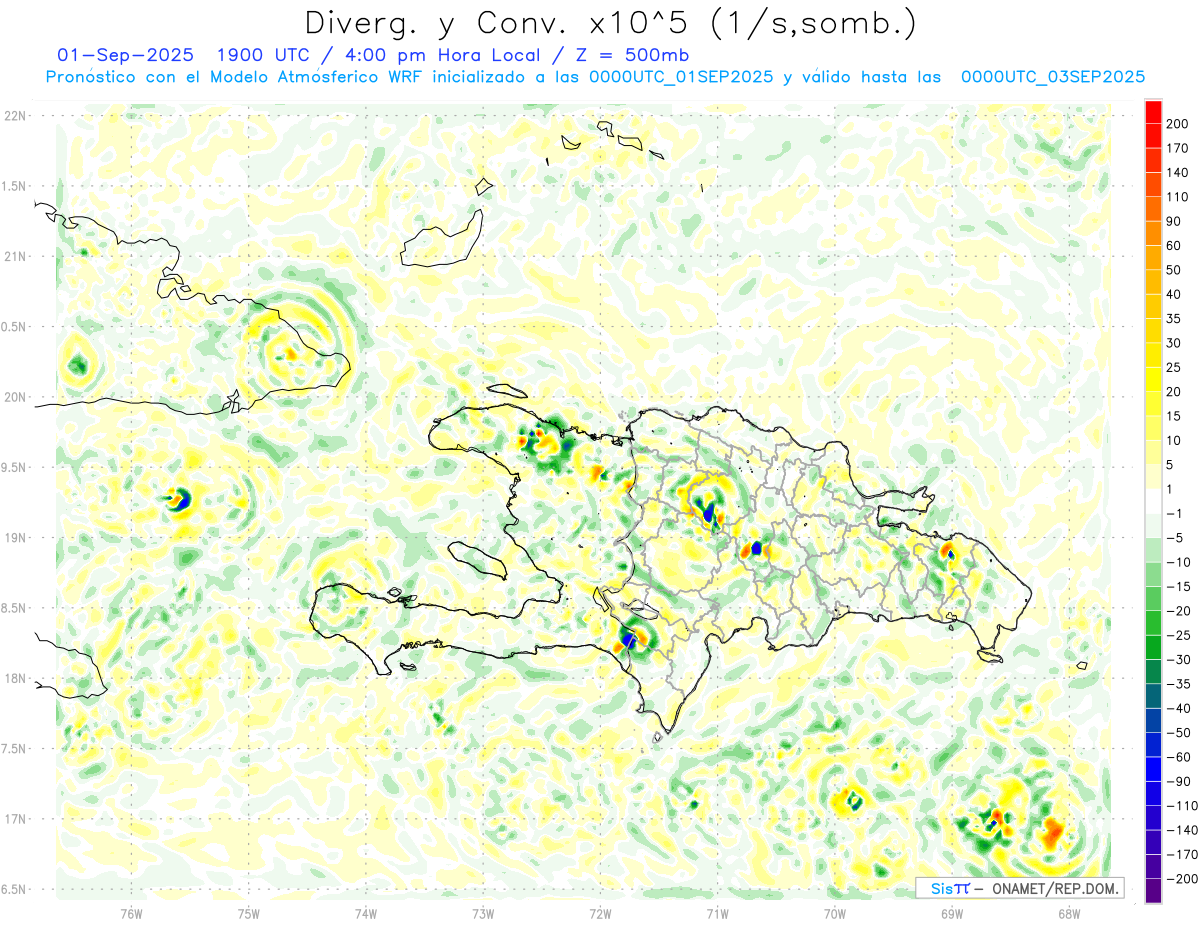The width and height of the screenshot is (1200, 927).
Task: Click the '0000UTC_03SEP2025' valid-until timestamp
Action: (x=1052, y=77)
